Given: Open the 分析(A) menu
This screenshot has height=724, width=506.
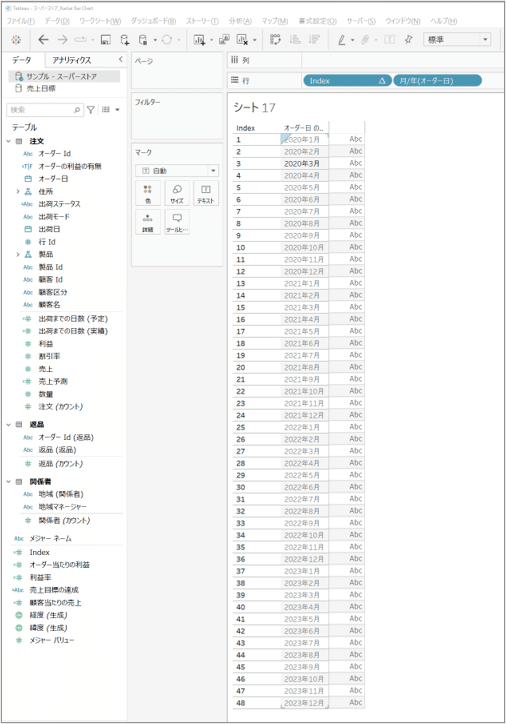Looking at the screenshot, I should pyautogui.click(x=240, y=21).
